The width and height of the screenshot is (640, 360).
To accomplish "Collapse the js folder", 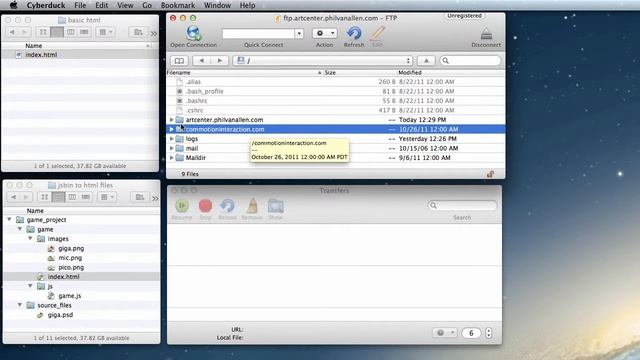I will click(30, 286).
